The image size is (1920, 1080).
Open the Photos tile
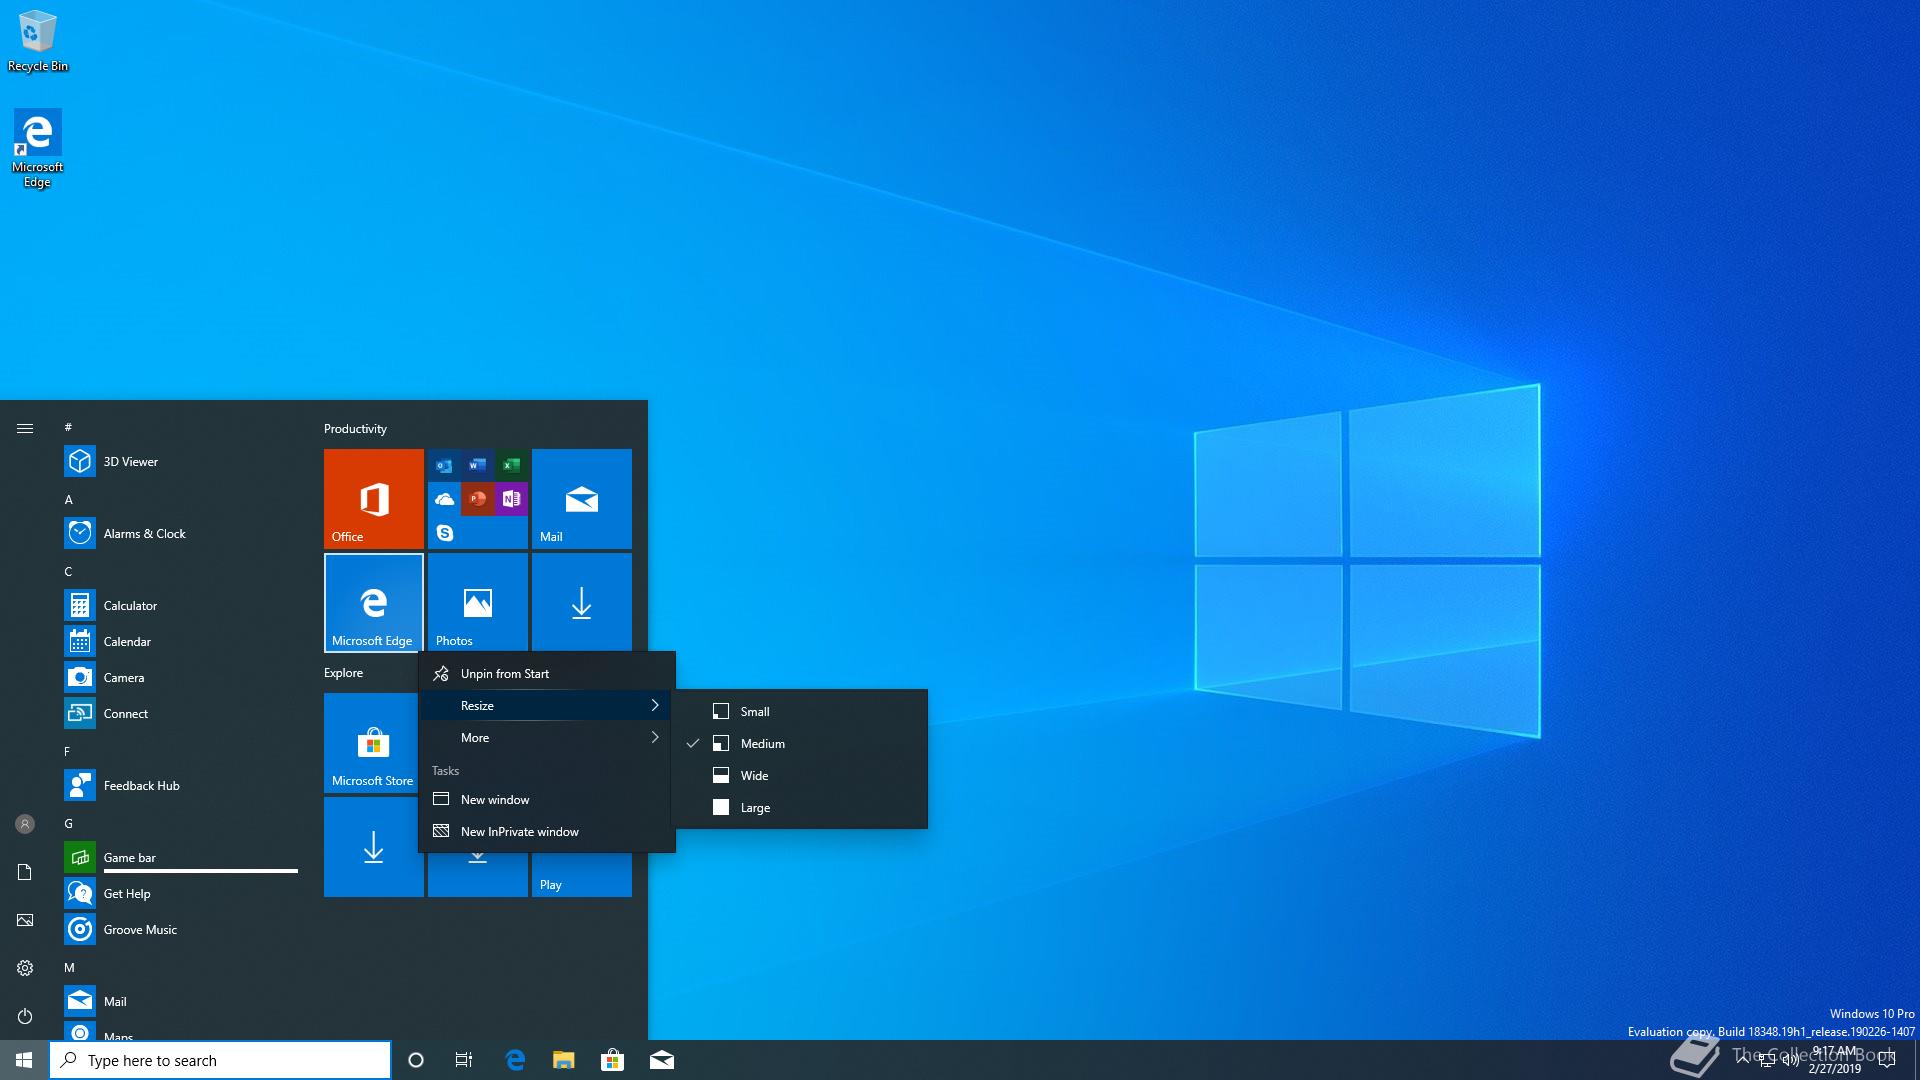click(477, 602)
